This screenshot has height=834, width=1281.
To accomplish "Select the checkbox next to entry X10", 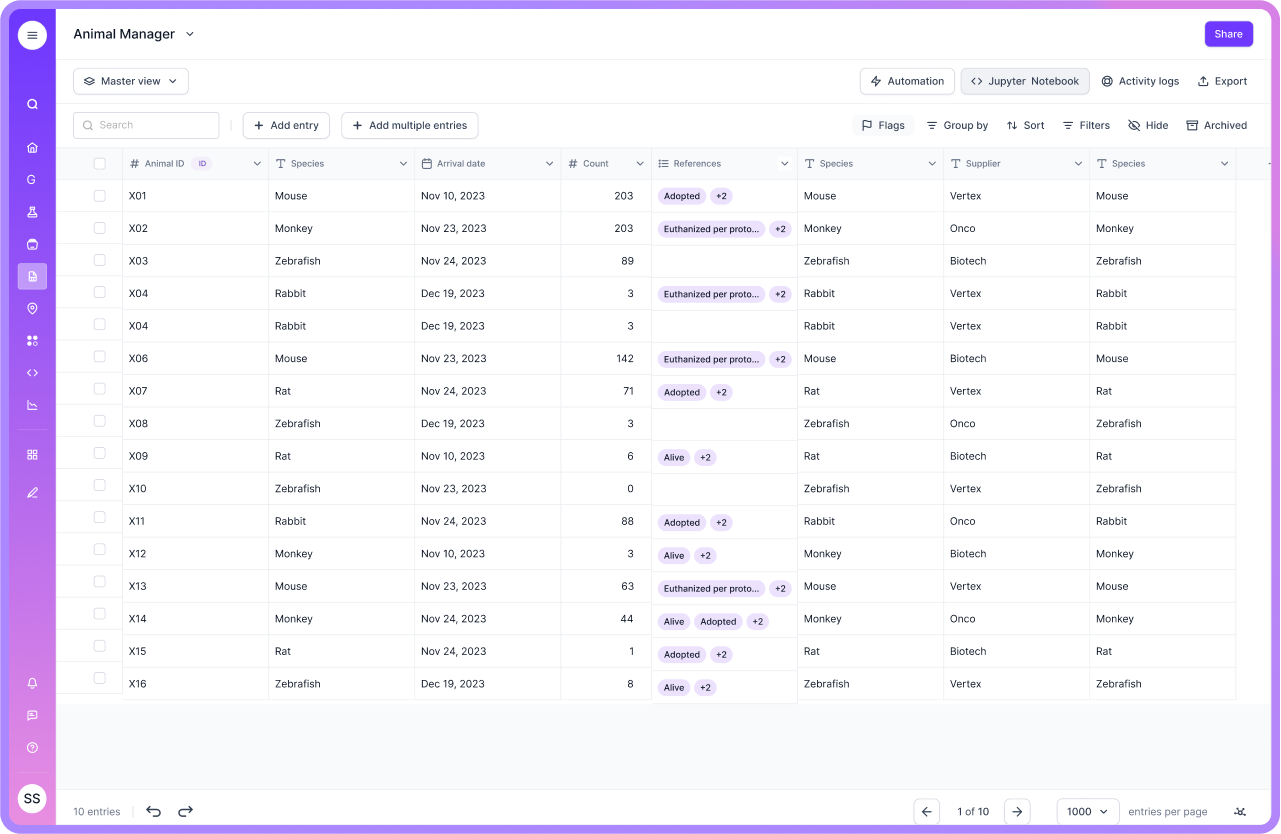I will click(x=100, y=488).
